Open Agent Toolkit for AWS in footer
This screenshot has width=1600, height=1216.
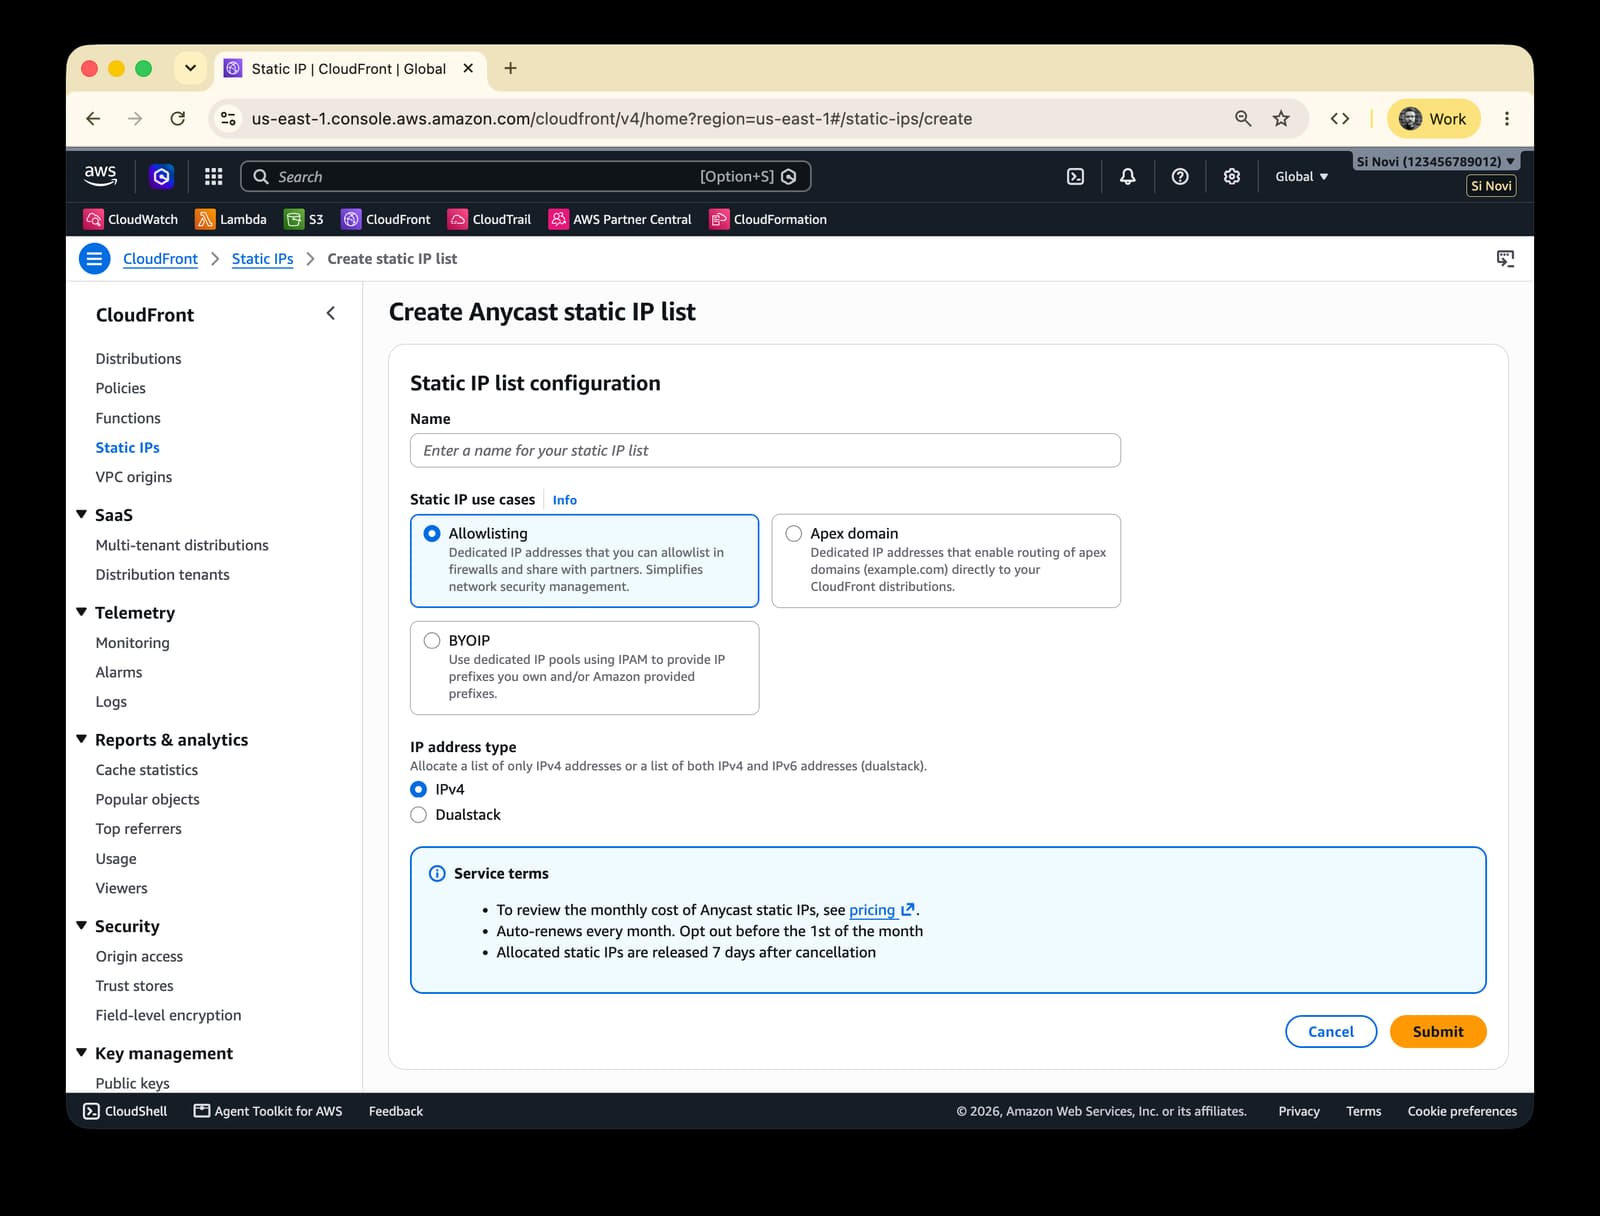pos(268,1111)
